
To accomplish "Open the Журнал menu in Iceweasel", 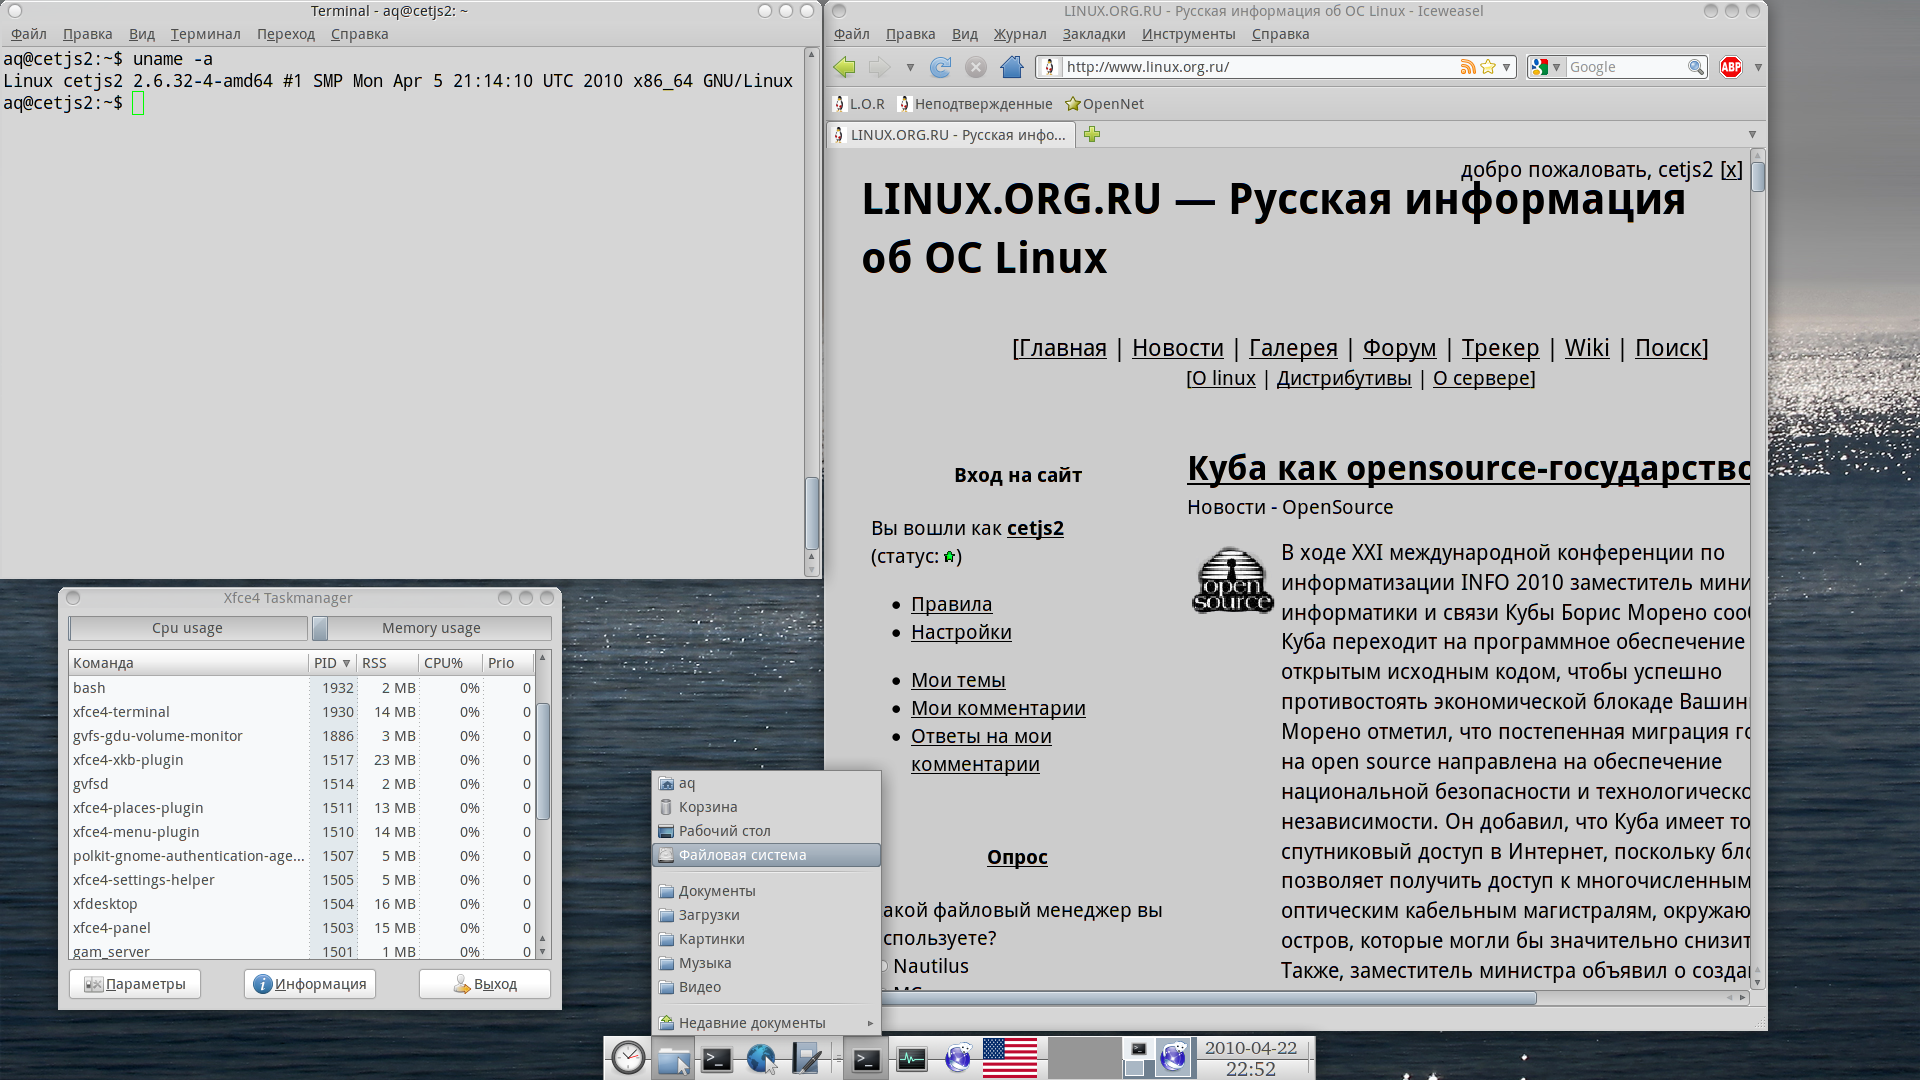I will point(1020,34).
